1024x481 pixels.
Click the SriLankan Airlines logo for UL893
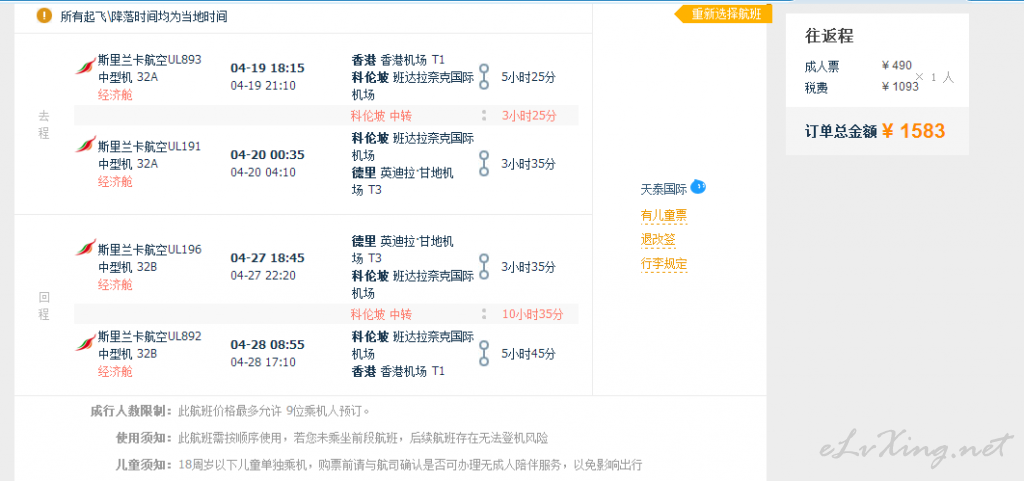tap(86, 65)
